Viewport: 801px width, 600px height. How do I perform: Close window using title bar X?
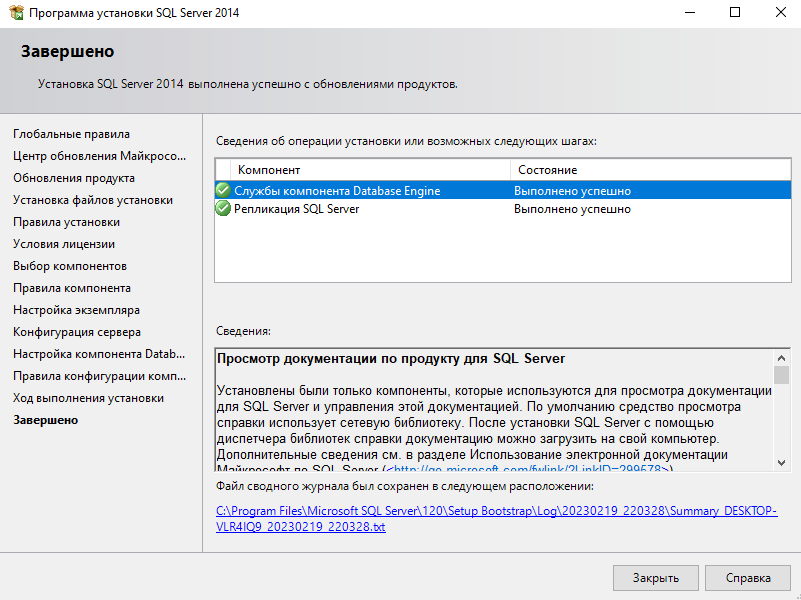(780, 12)
